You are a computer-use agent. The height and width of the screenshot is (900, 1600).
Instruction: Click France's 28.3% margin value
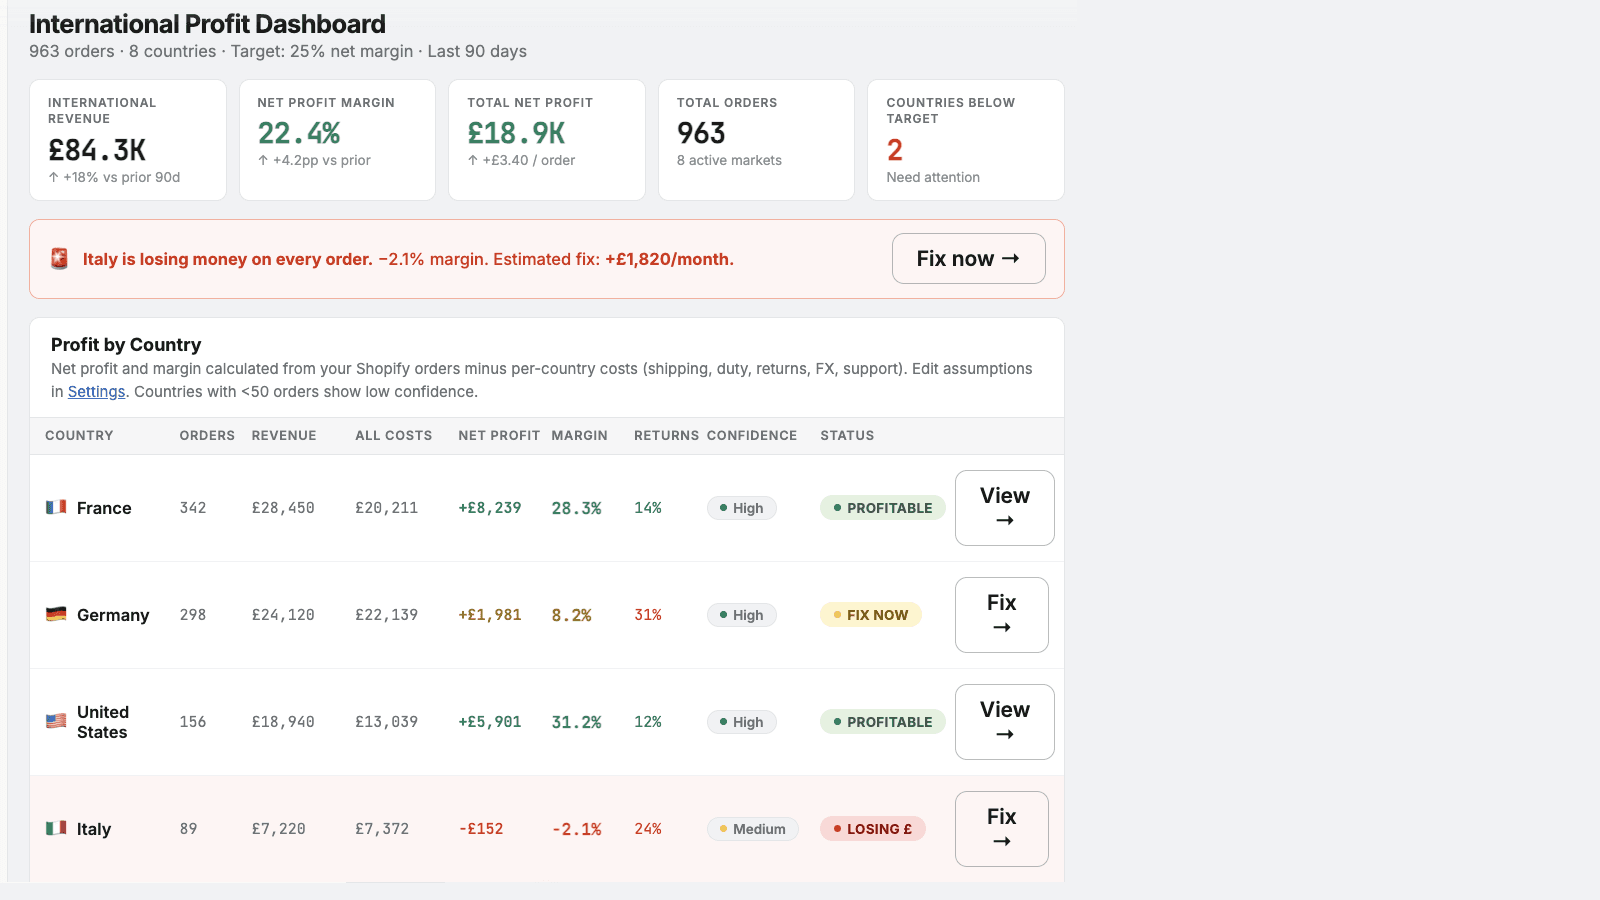577,508
